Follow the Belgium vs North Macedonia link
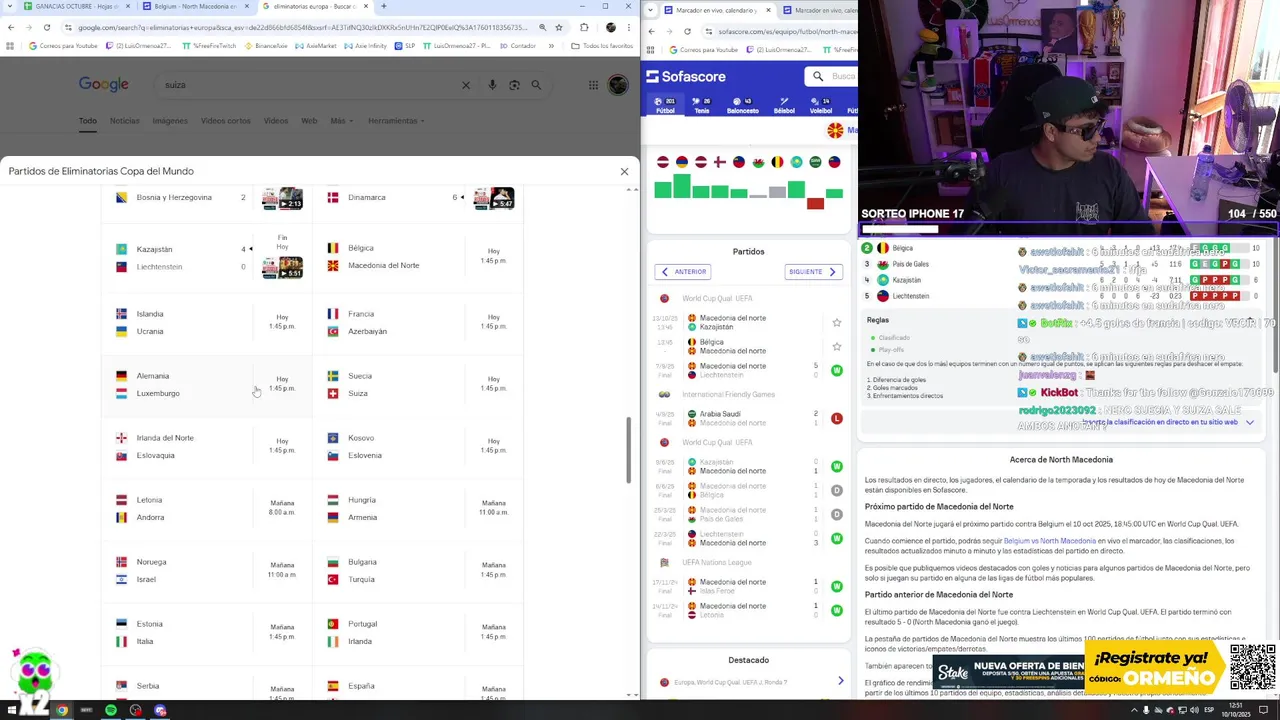This screenshot has height=720, width=1280. (x=1050, y=541)
